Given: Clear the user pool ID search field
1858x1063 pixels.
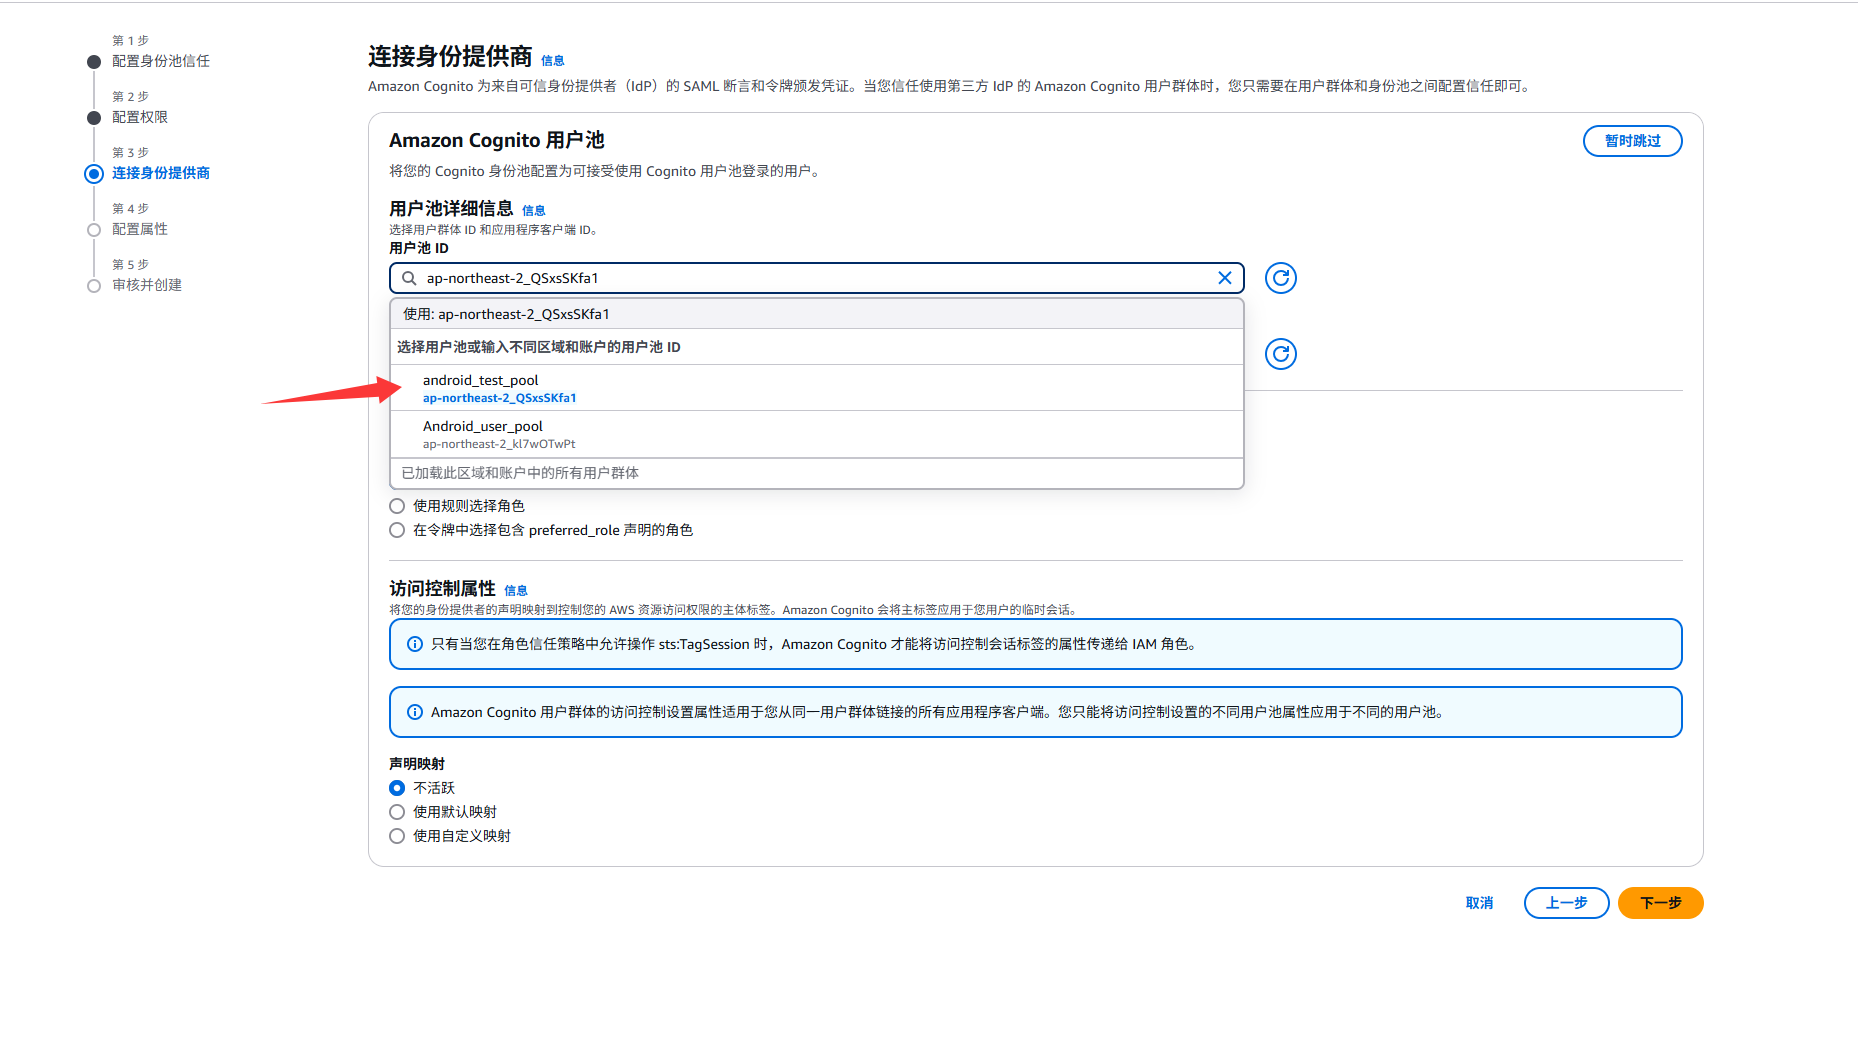Looking at the screenshot, I should pyautogui.click(x=1224, y=278).
